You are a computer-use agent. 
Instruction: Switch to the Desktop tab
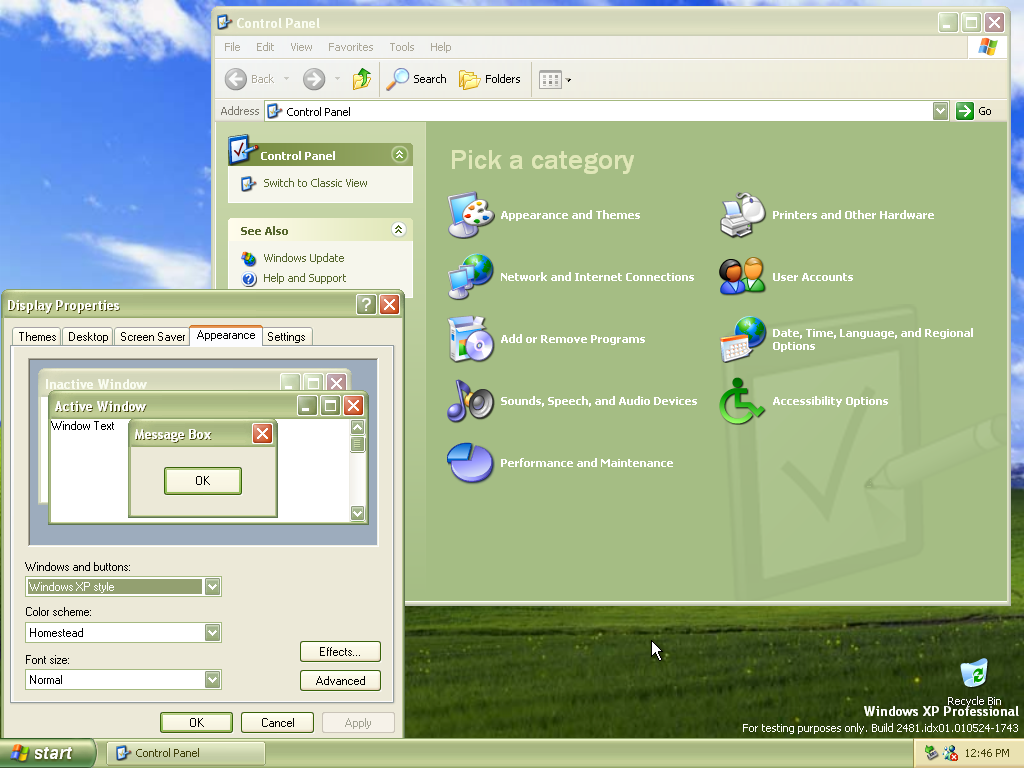88,336
